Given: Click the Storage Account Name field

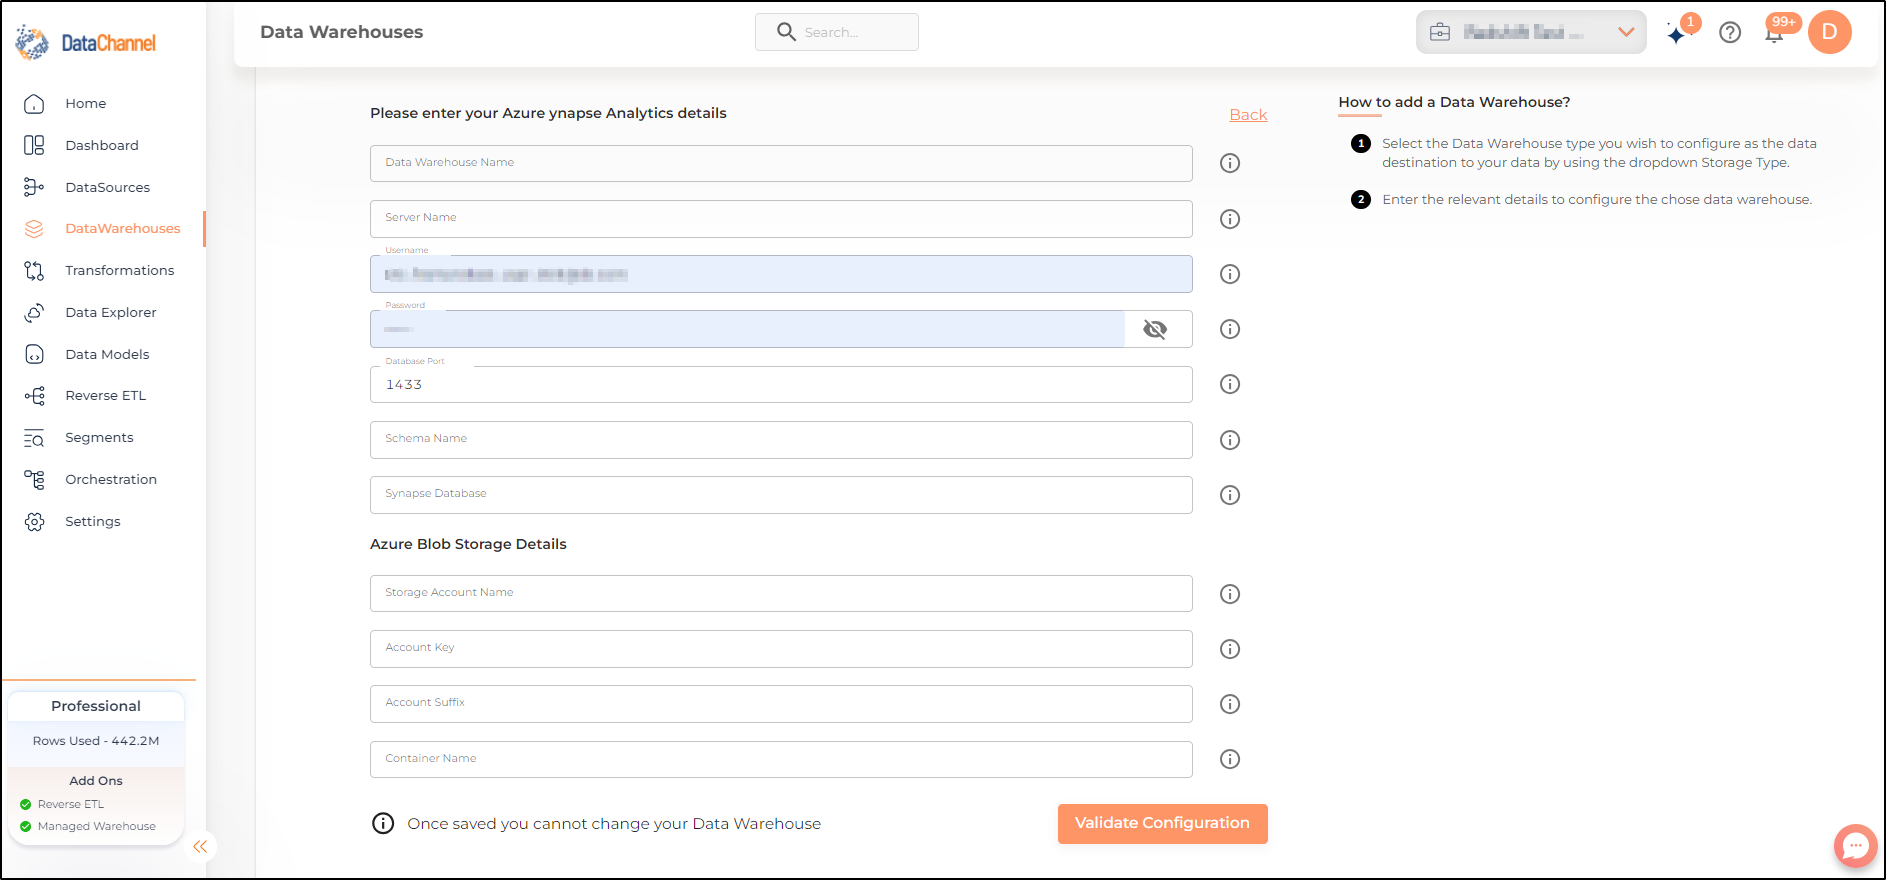Looking at the screenshot, I should click(781, 593).
